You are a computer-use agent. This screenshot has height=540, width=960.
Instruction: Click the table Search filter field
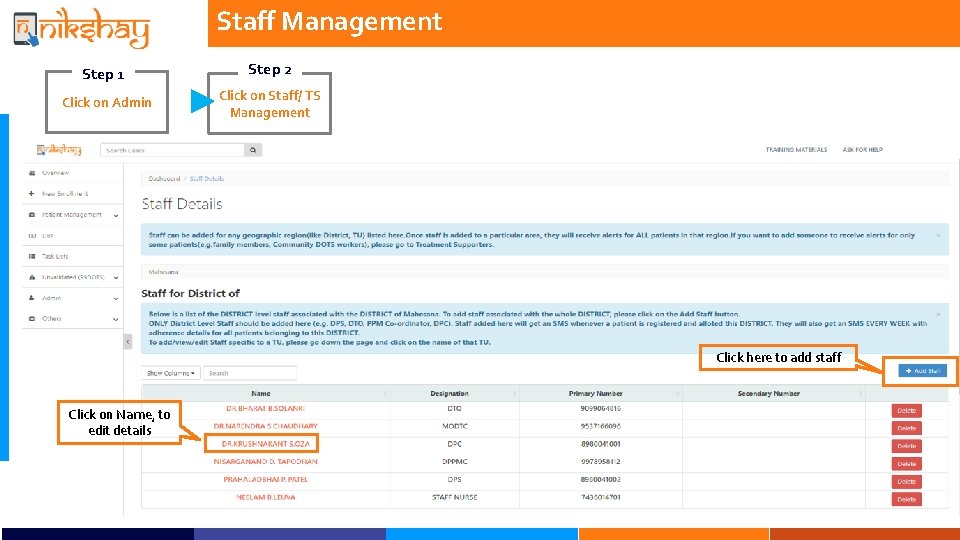250,373
